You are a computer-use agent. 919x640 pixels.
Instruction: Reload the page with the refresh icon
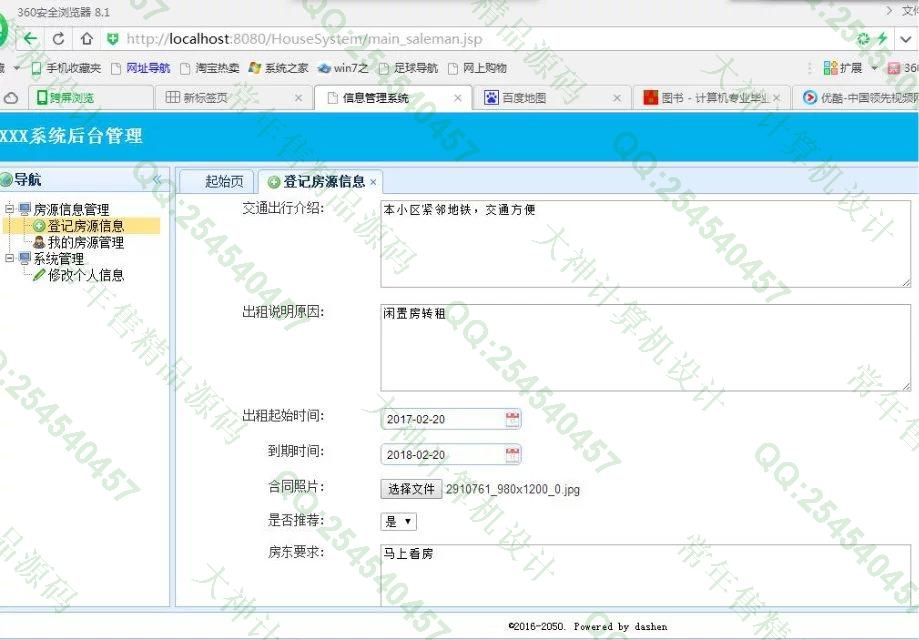pos(59,39)
